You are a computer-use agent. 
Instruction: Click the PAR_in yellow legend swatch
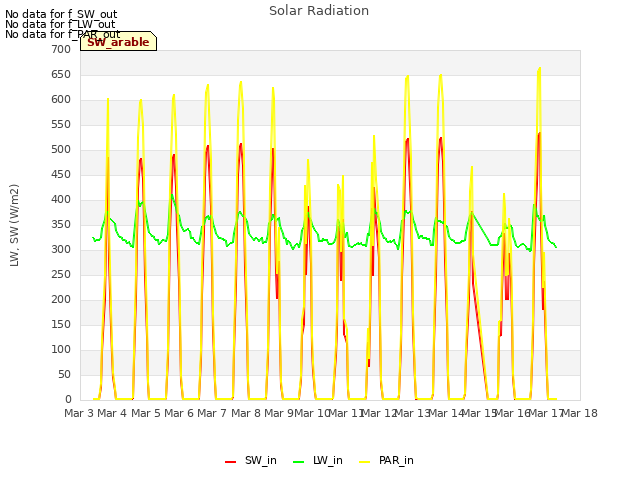[x=364, y=461]
